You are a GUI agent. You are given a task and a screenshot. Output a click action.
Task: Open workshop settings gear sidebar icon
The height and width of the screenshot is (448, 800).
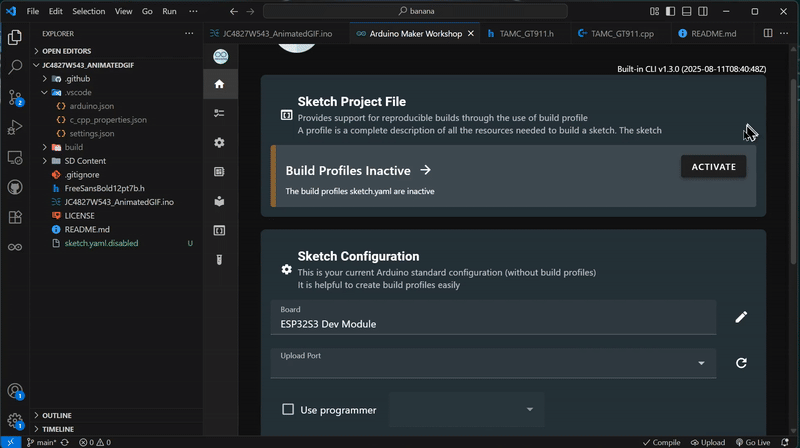coord(219,142)
